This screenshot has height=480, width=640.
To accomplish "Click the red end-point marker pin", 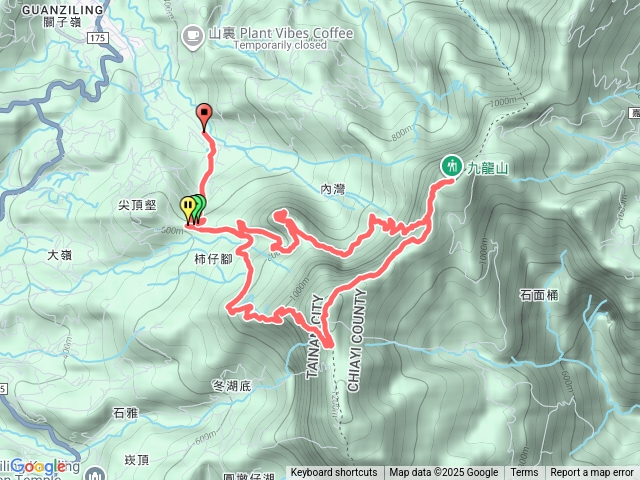I will [204, 118].
